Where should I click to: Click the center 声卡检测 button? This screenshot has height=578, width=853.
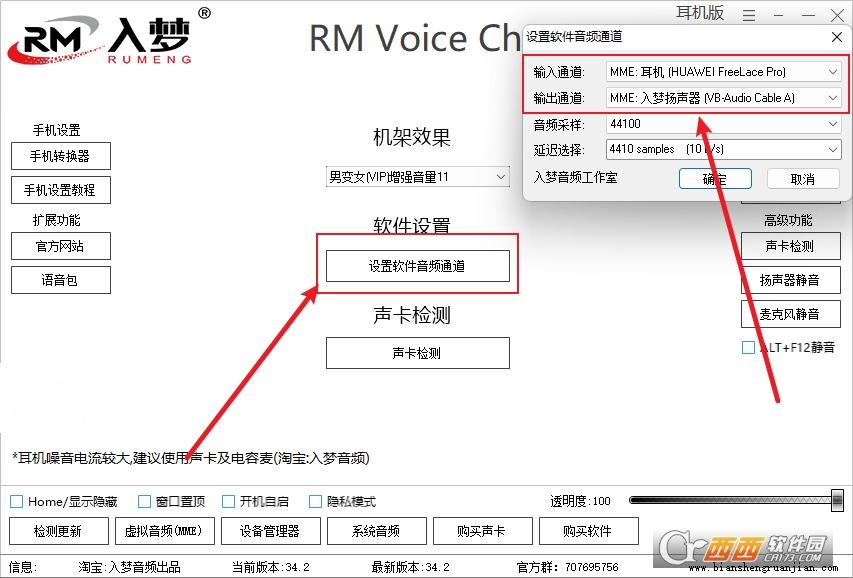[x=418, y=353]
